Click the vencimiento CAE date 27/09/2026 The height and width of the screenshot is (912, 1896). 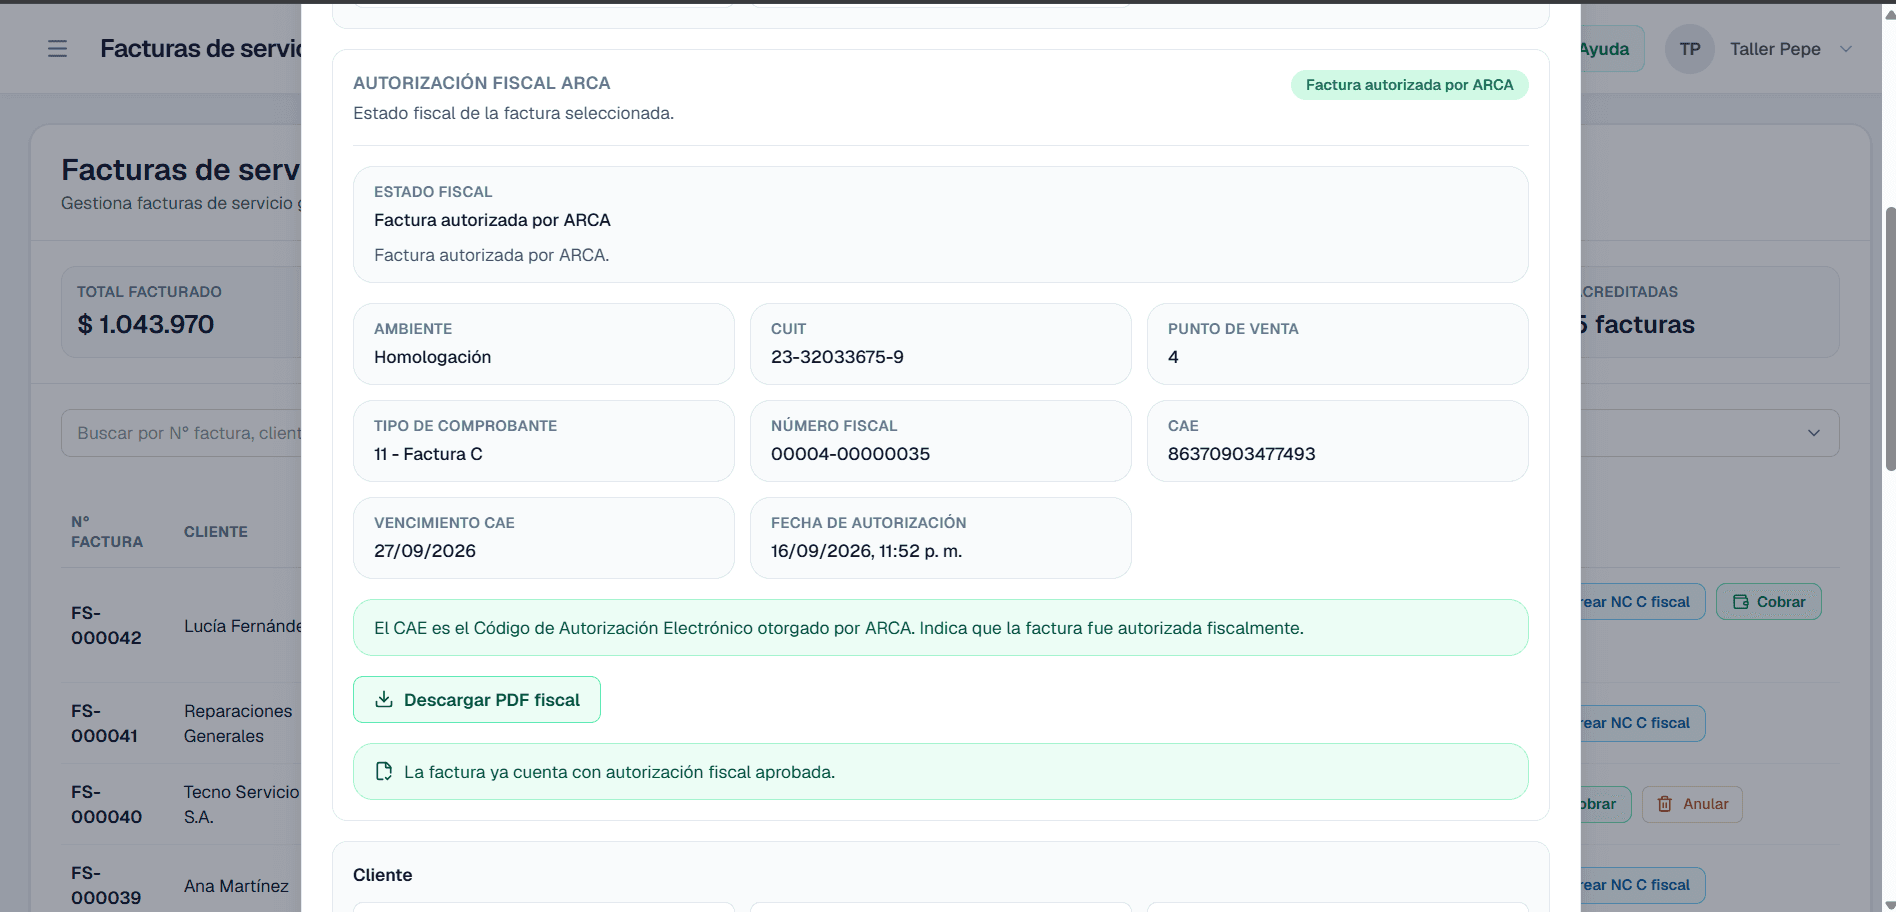425,551
